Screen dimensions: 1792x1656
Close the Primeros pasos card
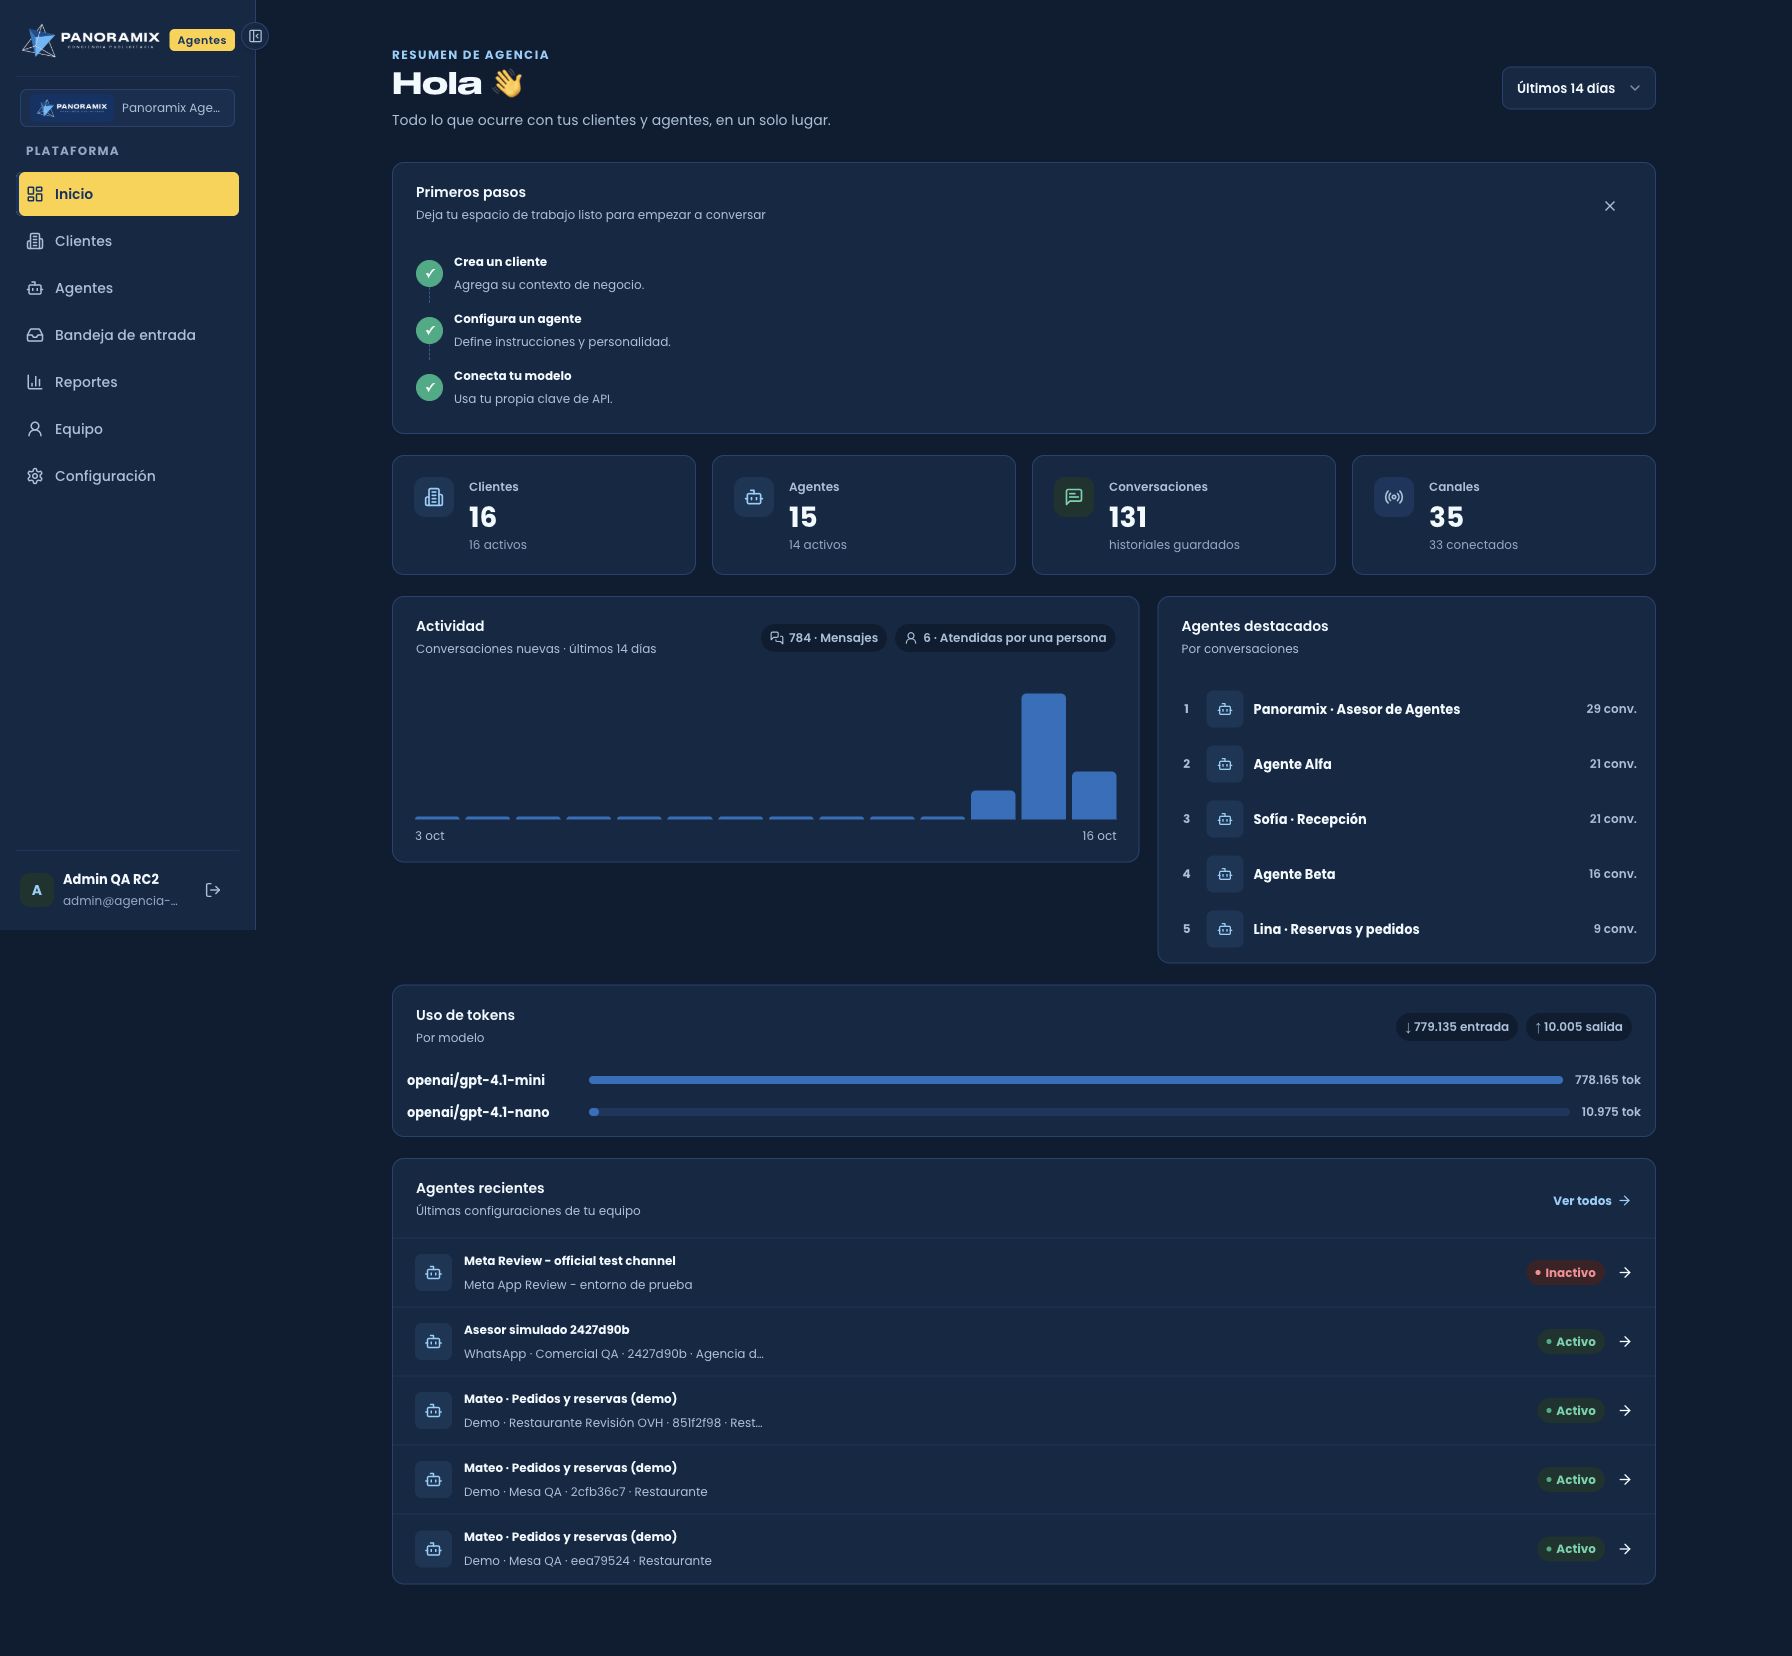(x=1610, y=206)
